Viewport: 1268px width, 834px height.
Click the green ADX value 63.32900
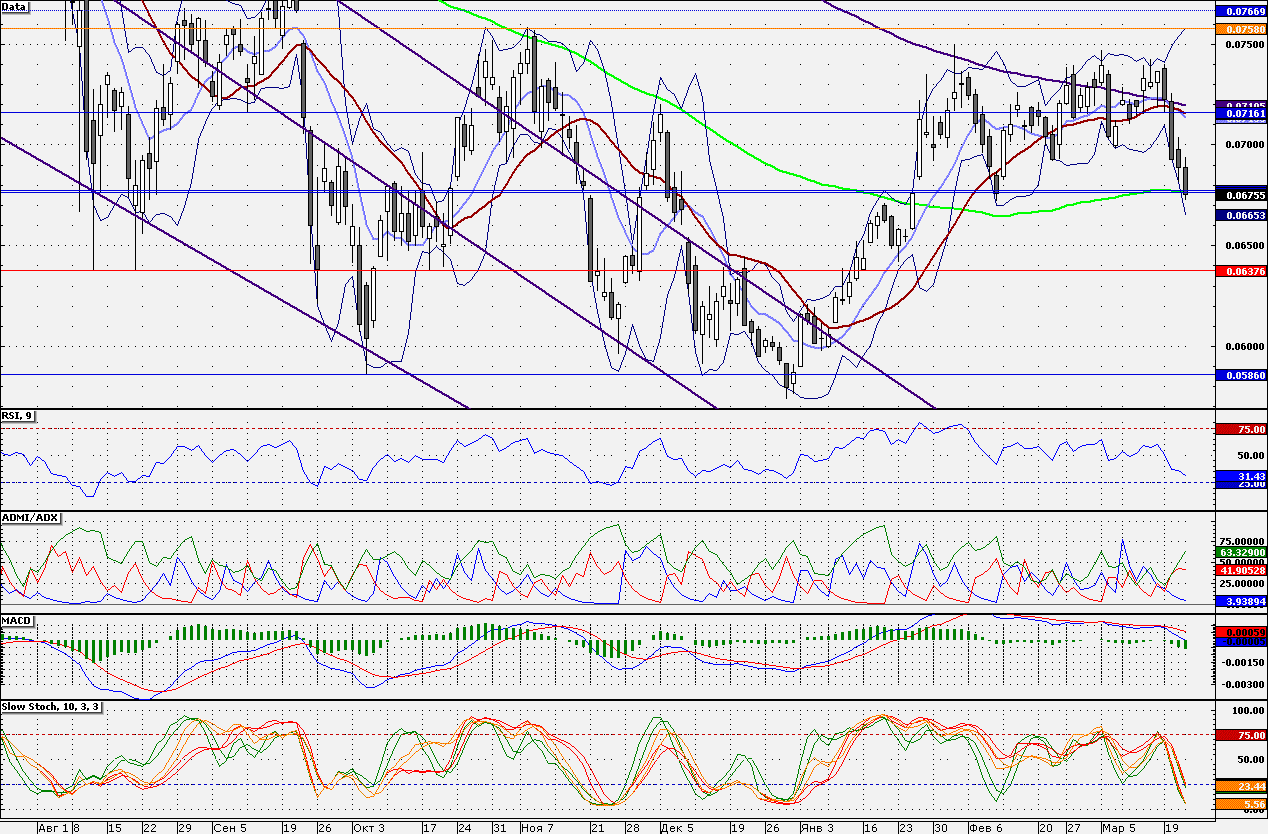pyautogui.click(x=1240, y=552)
